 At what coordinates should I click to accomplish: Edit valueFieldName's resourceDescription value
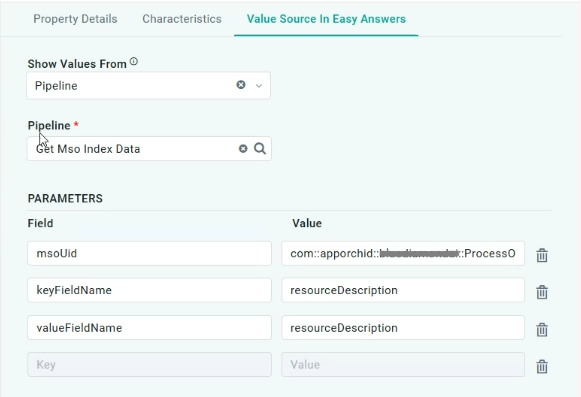pyautogui.click(x=403, y=328)
